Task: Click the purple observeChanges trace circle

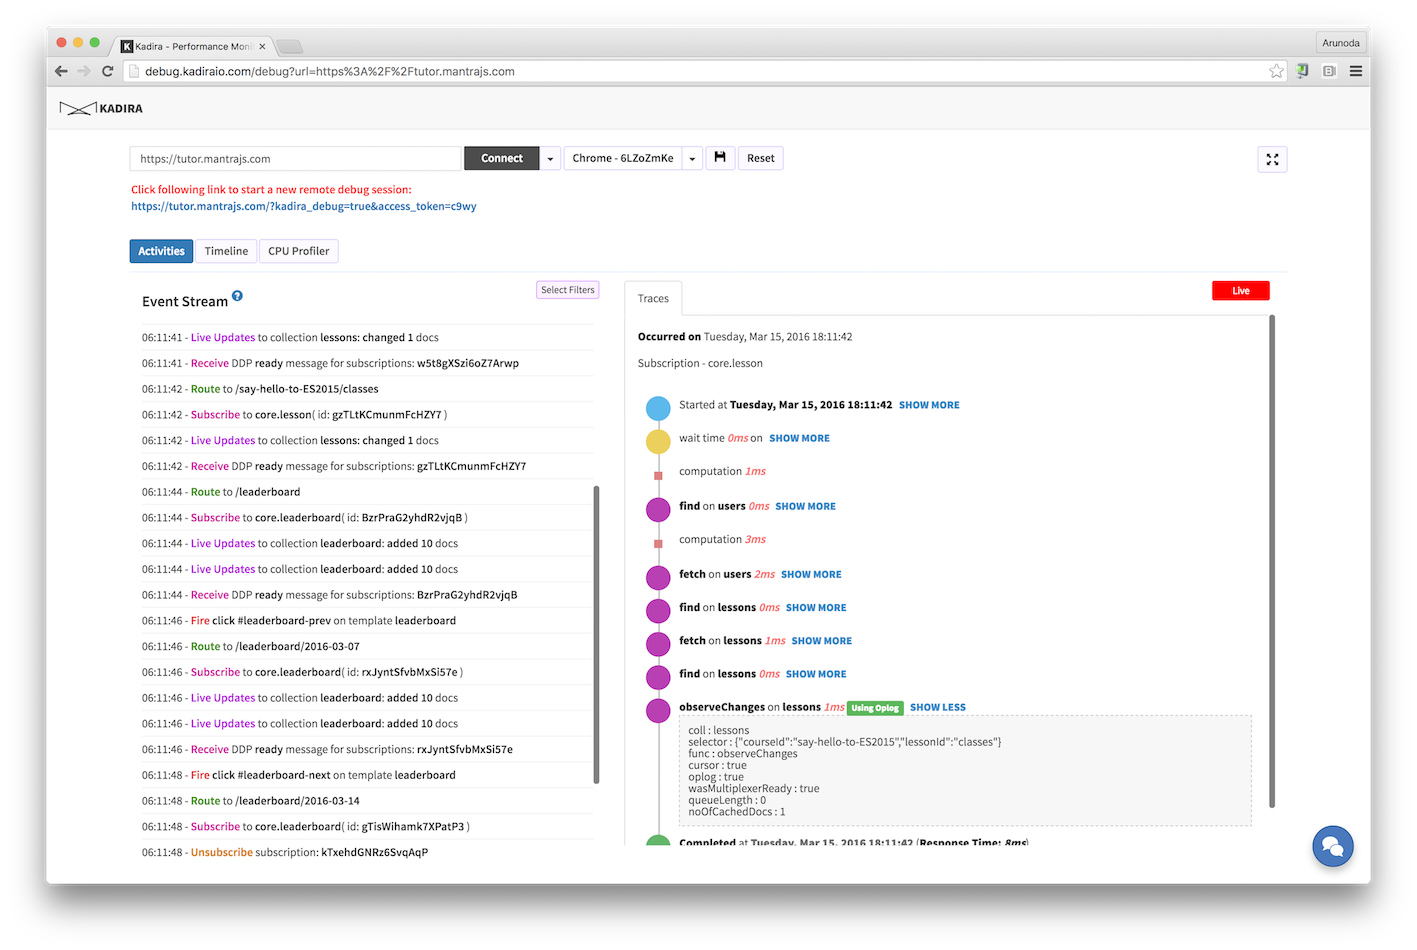Action: click(658, 711)
